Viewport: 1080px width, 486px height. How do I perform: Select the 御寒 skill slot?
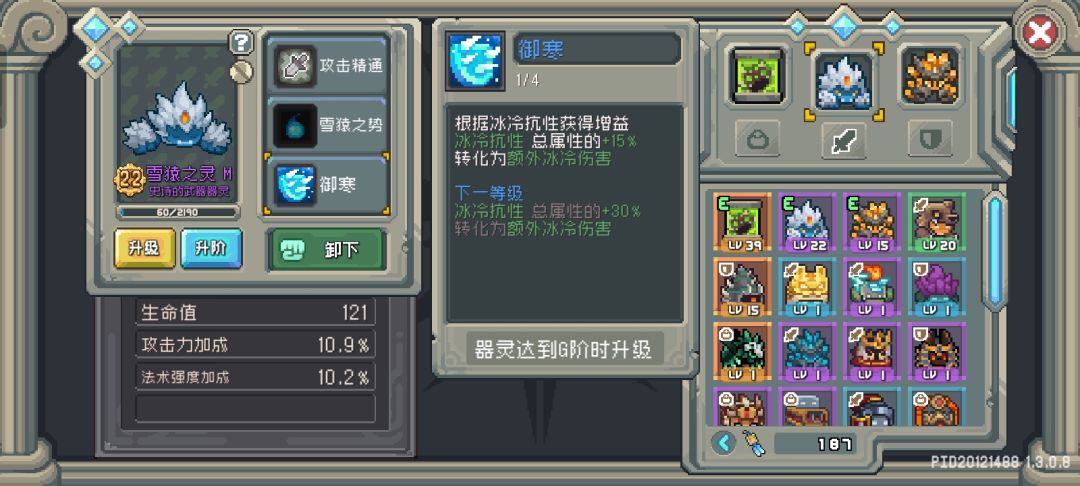326,184
